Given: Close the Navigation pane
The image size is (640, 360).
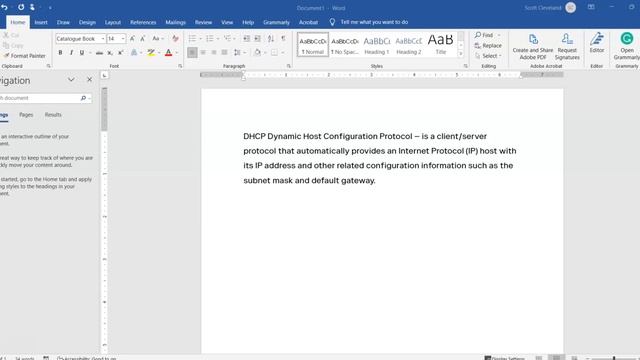Looking at the screenshot, I should 89,80.
